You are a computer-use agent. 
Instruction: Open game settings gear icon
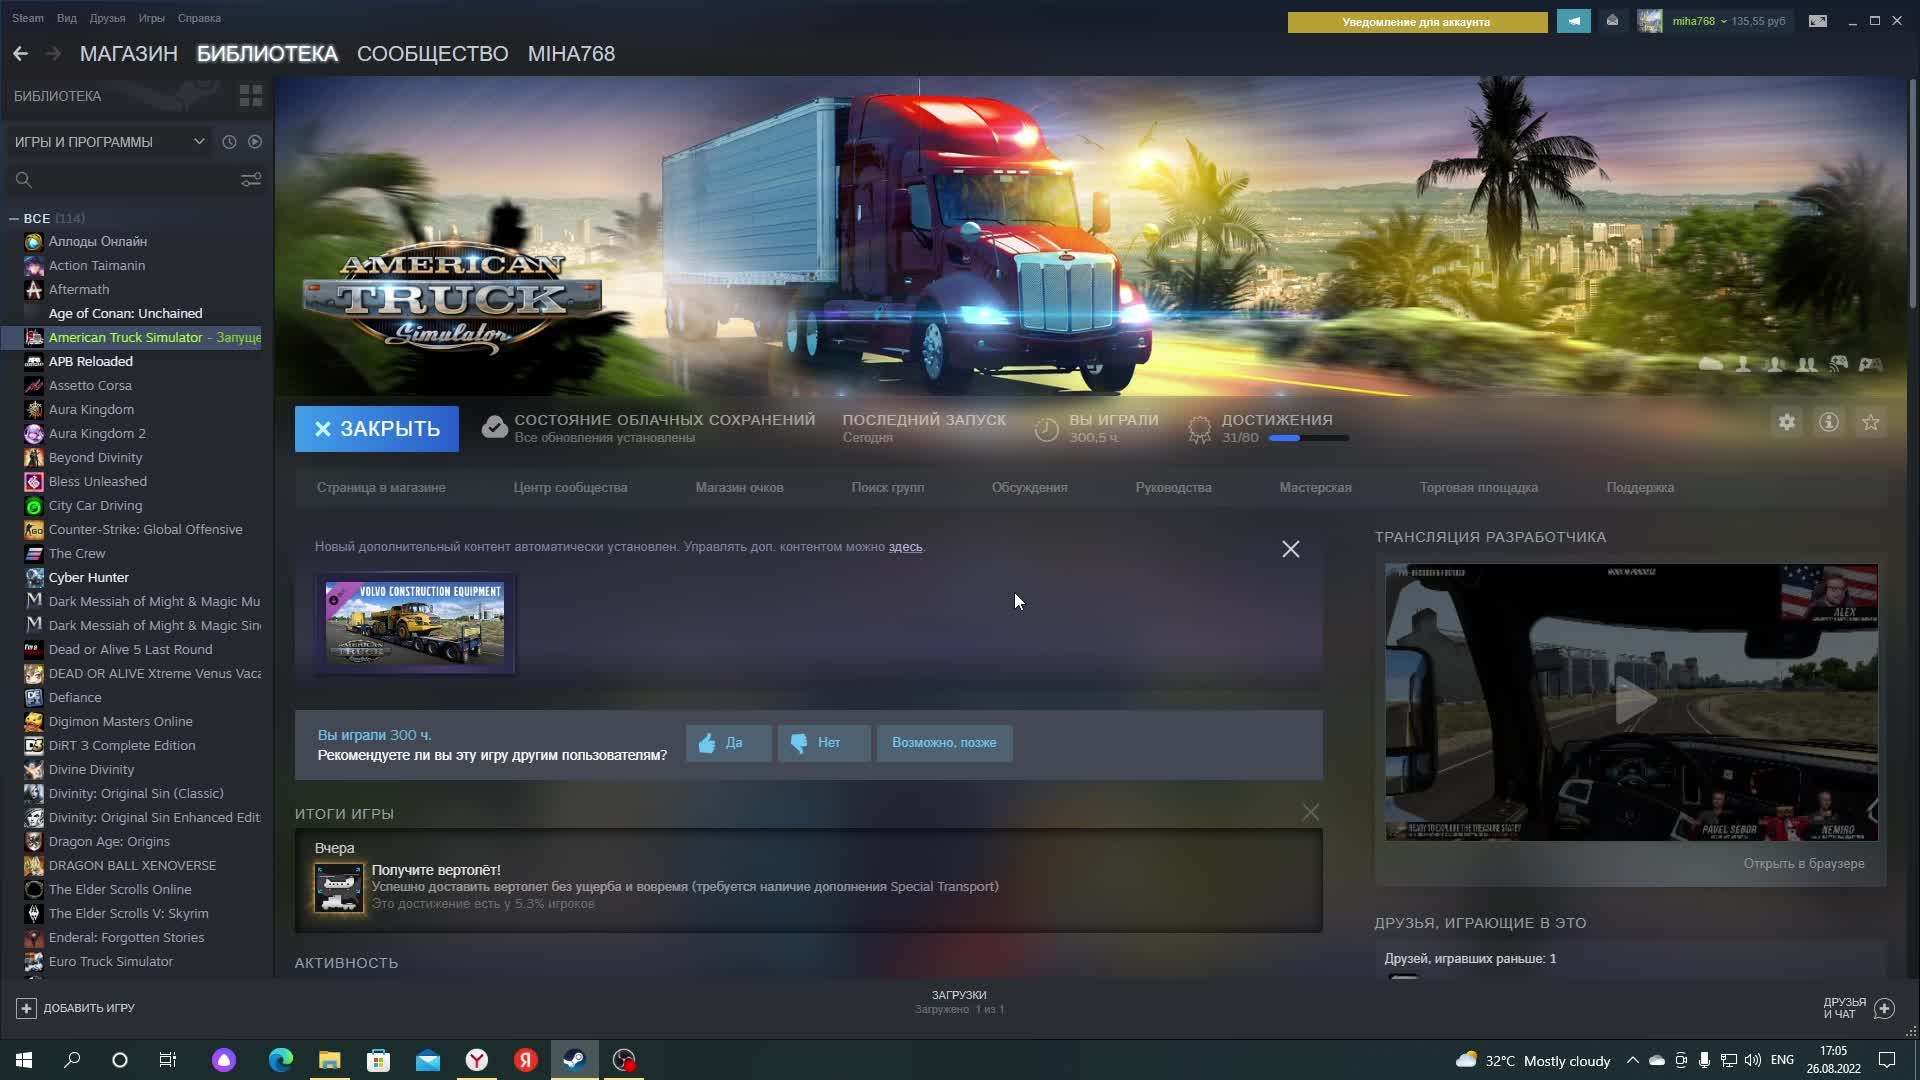(x=1787, y=423)
